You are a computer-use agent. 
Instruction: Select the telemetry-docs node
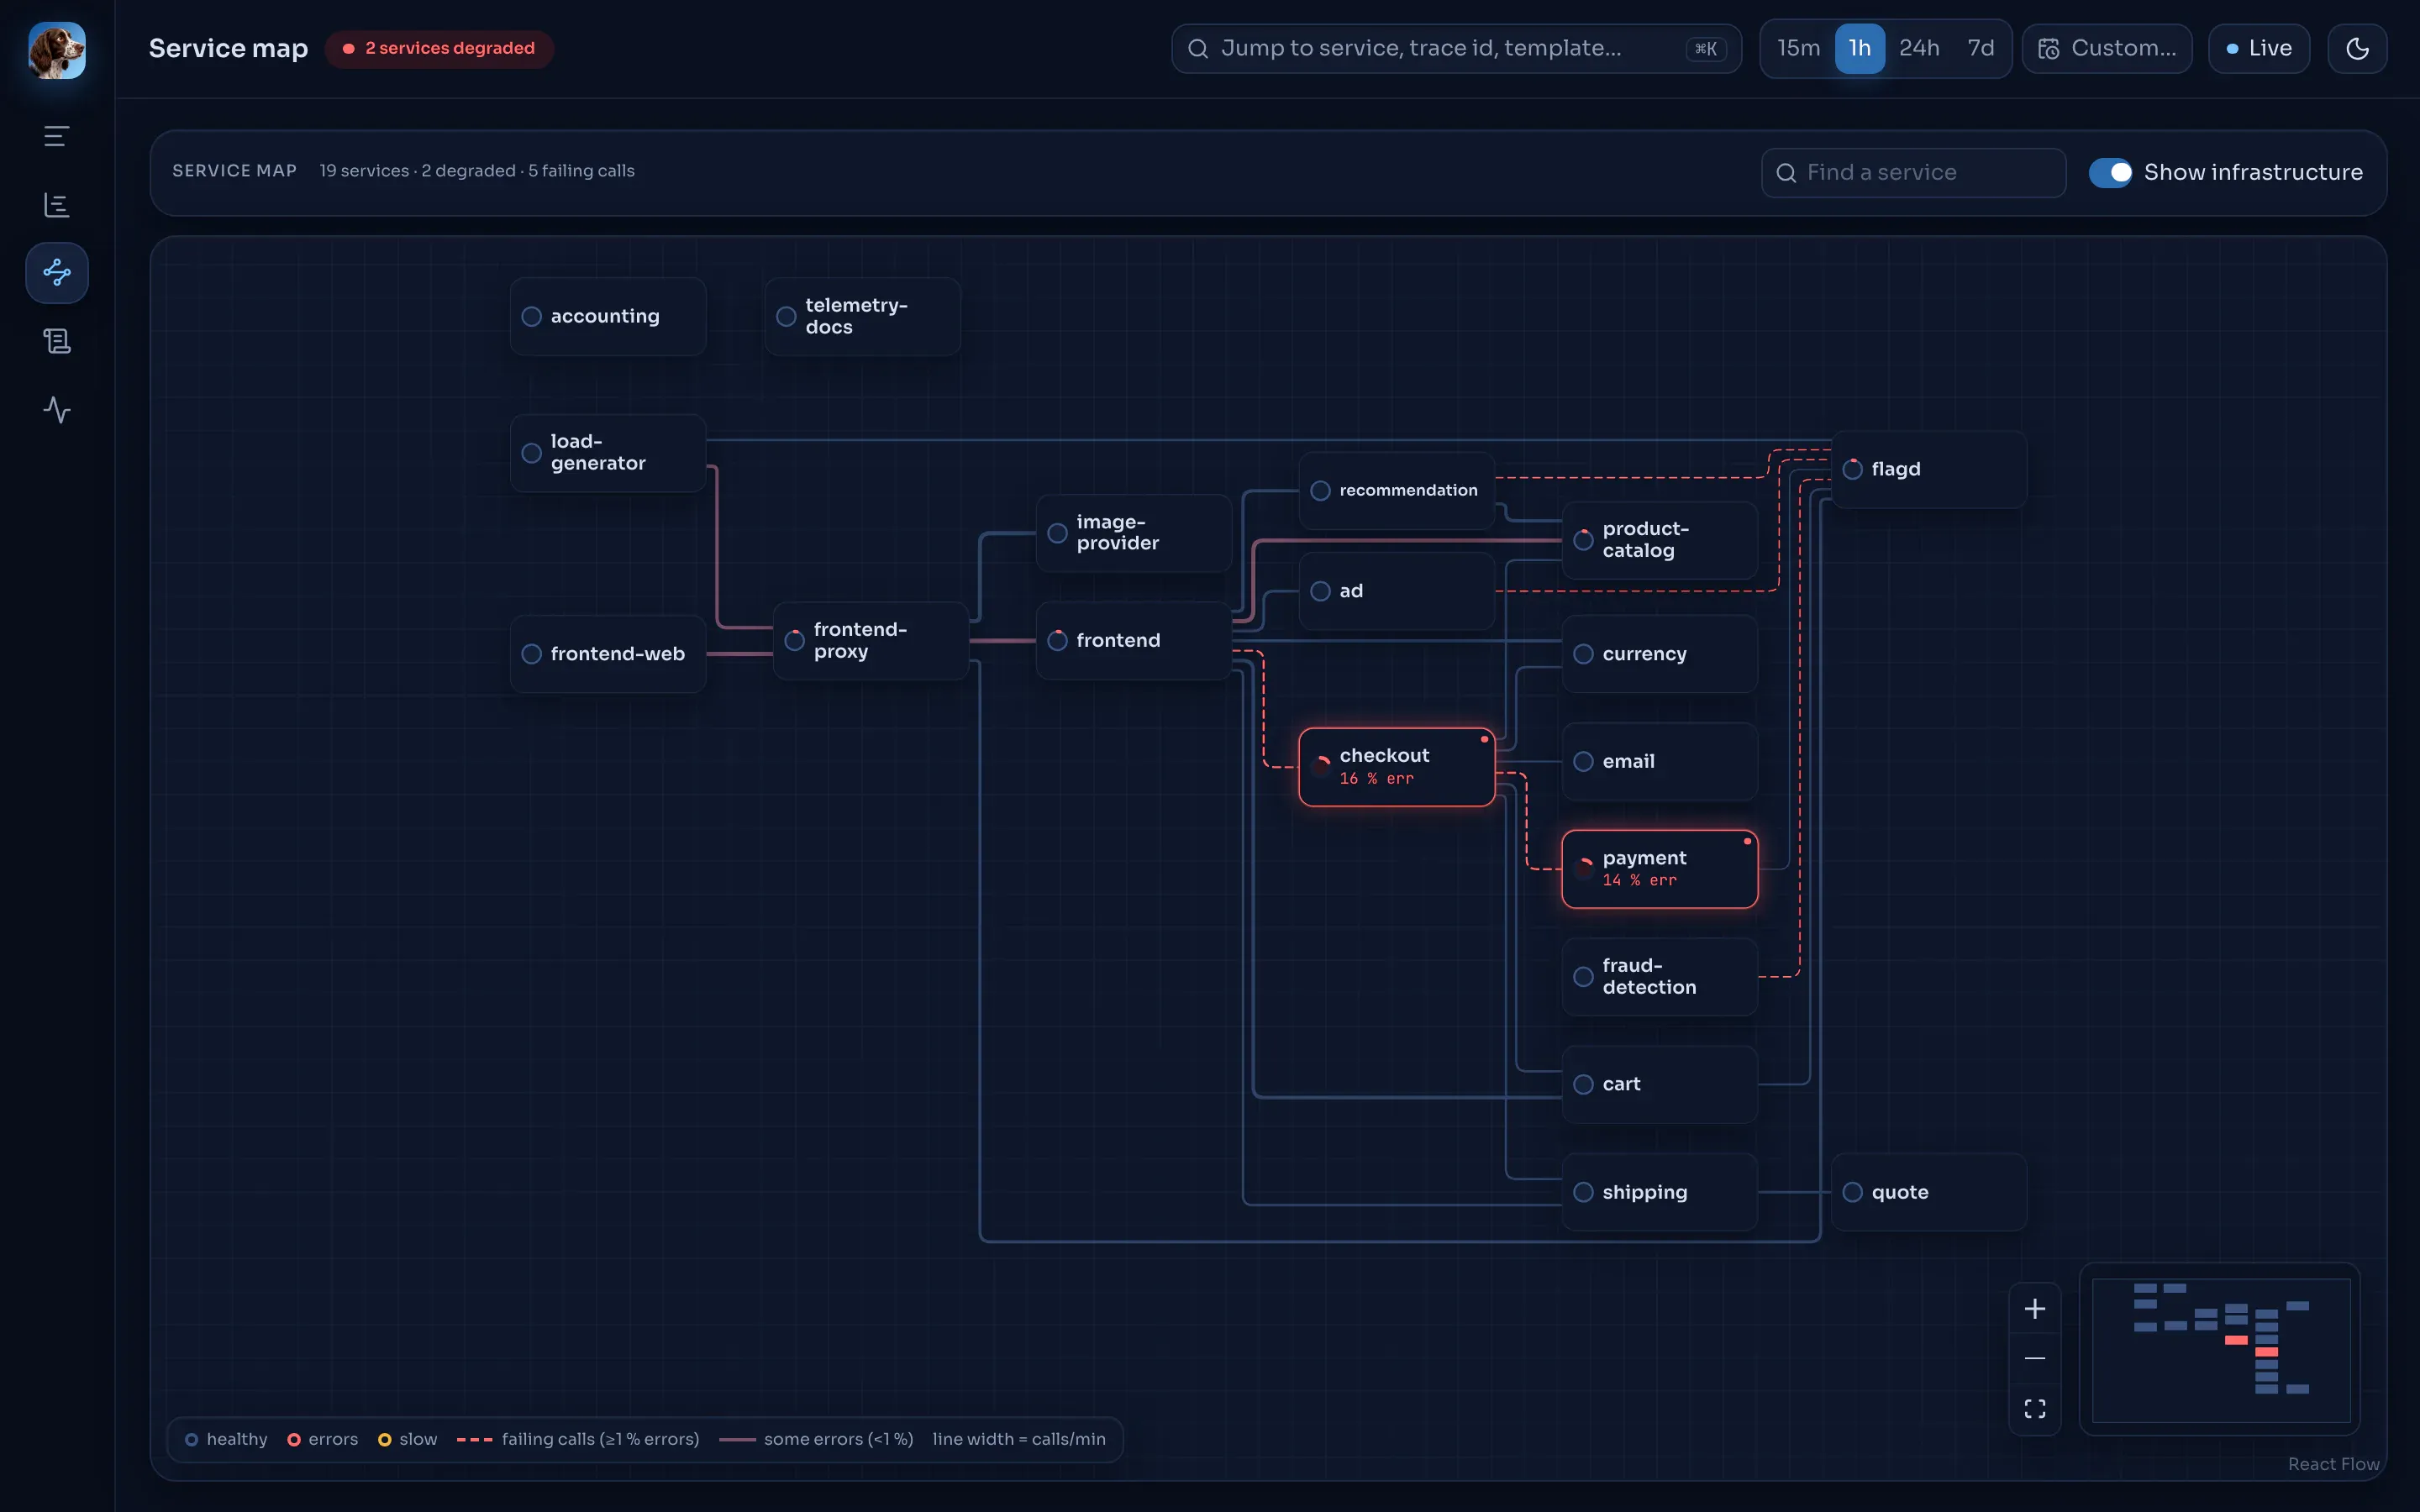(x=862, y=316)
